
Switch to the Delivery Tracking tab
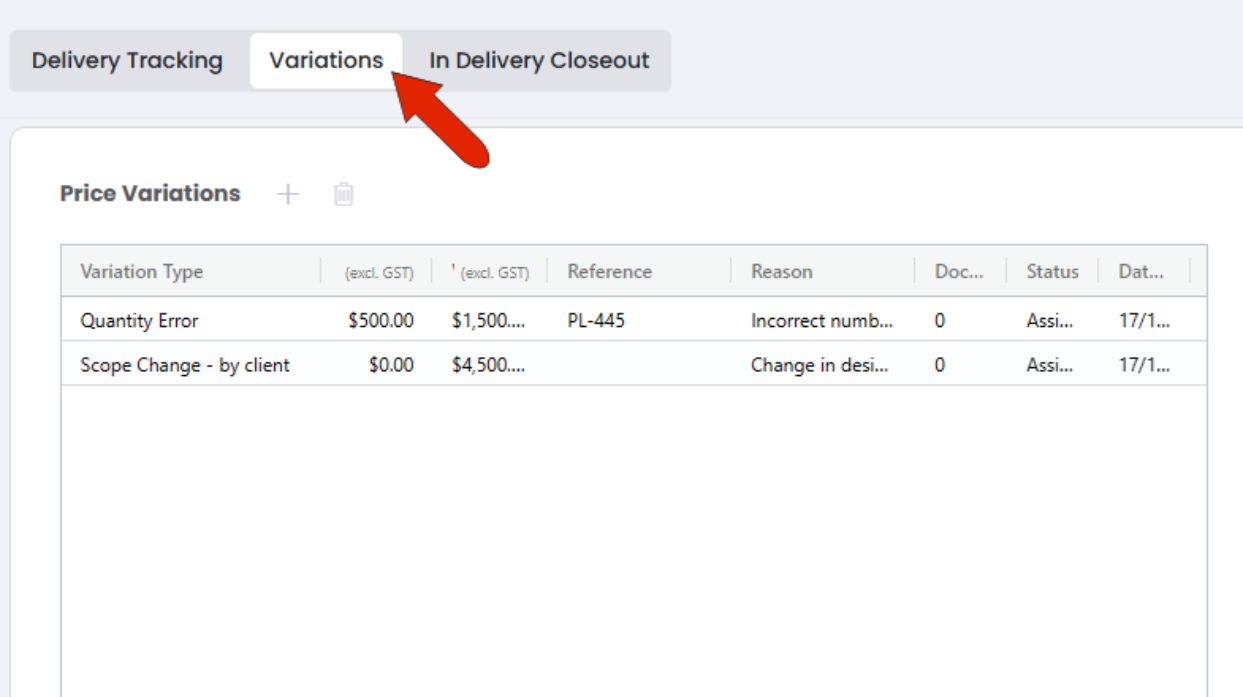pos(127,60)
